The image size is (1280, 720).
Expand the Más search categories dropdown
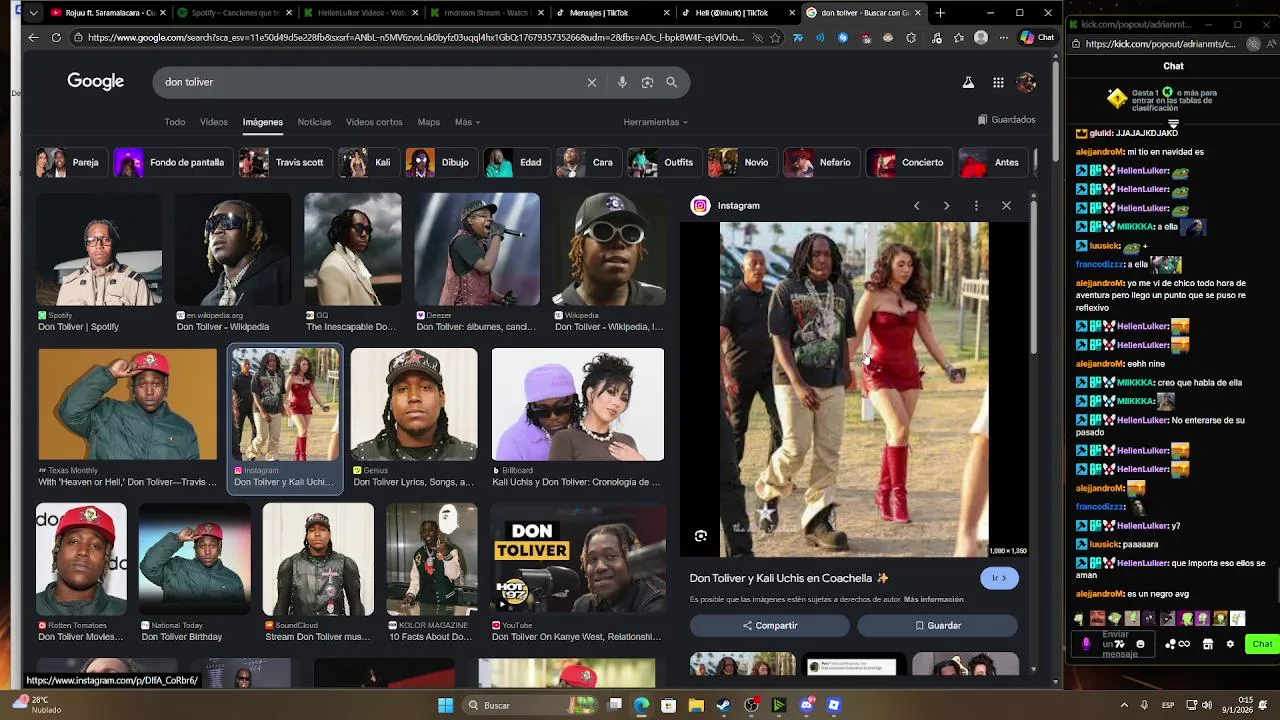pyautogui.click(x=467, y=122)
